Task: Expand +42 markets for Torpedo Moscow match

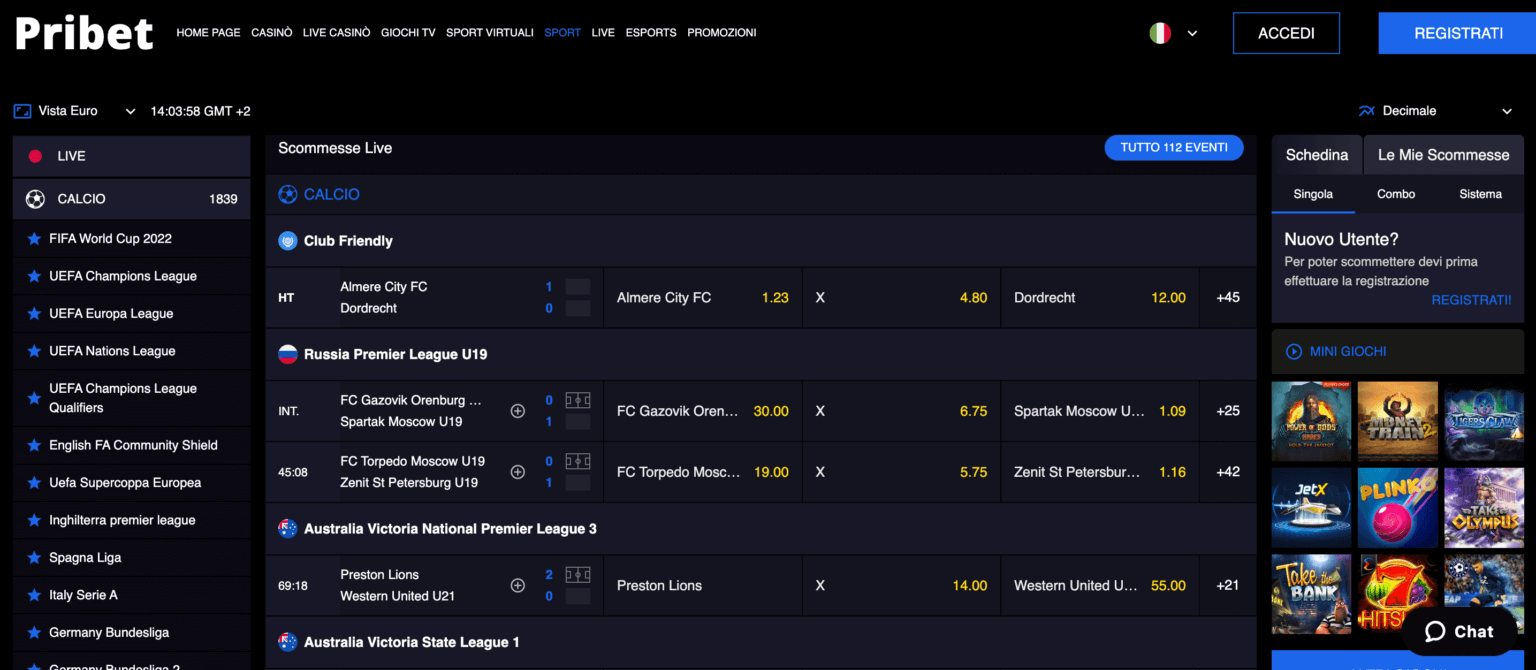Action: 1228,472
